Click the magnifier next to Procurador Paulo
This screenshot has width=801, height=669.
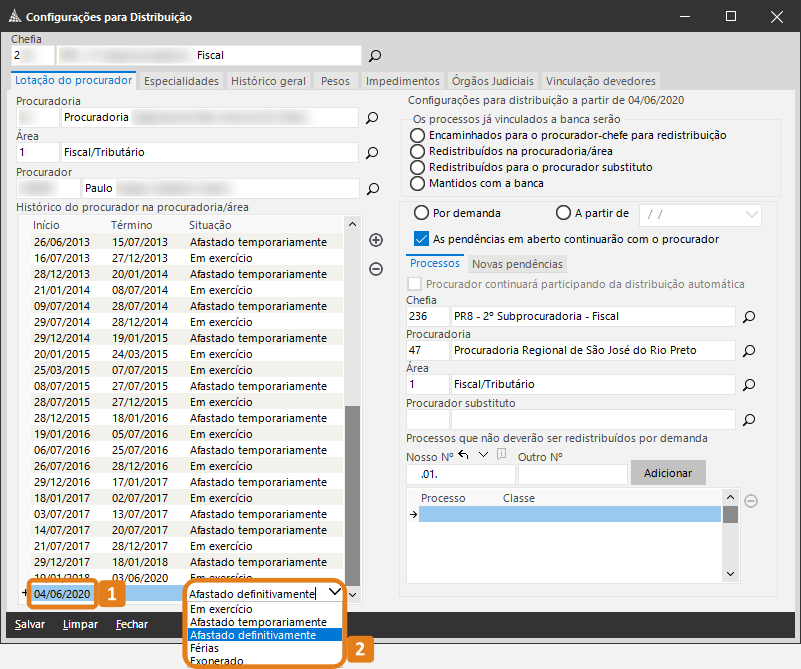[x=372, y=188]
